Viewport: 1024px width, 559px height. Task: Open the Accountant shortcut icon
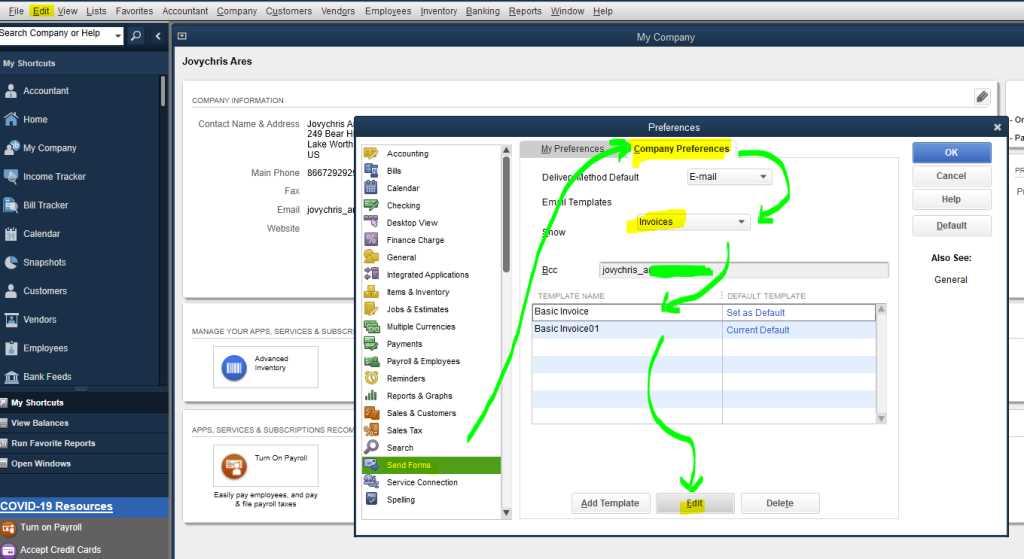11,91
